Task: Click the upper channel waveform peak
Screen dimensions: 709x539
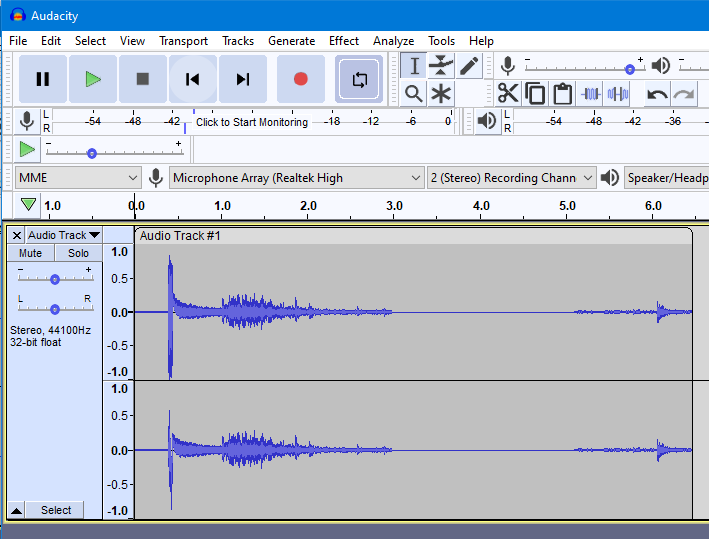Action: click(x=170, y=317)
